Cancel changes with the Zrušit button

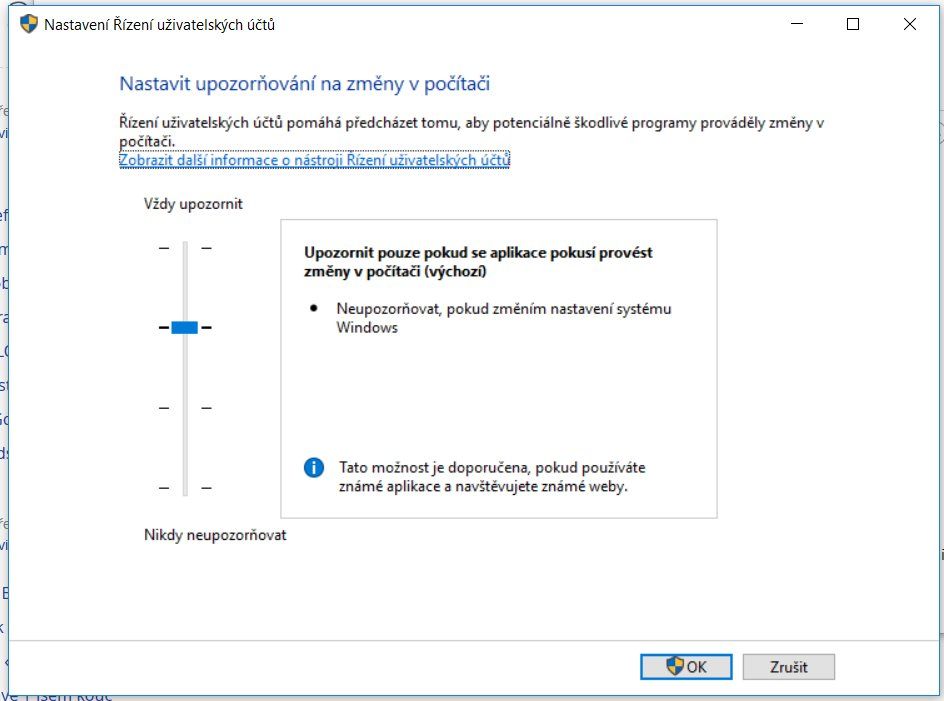(x=789, y=667)
